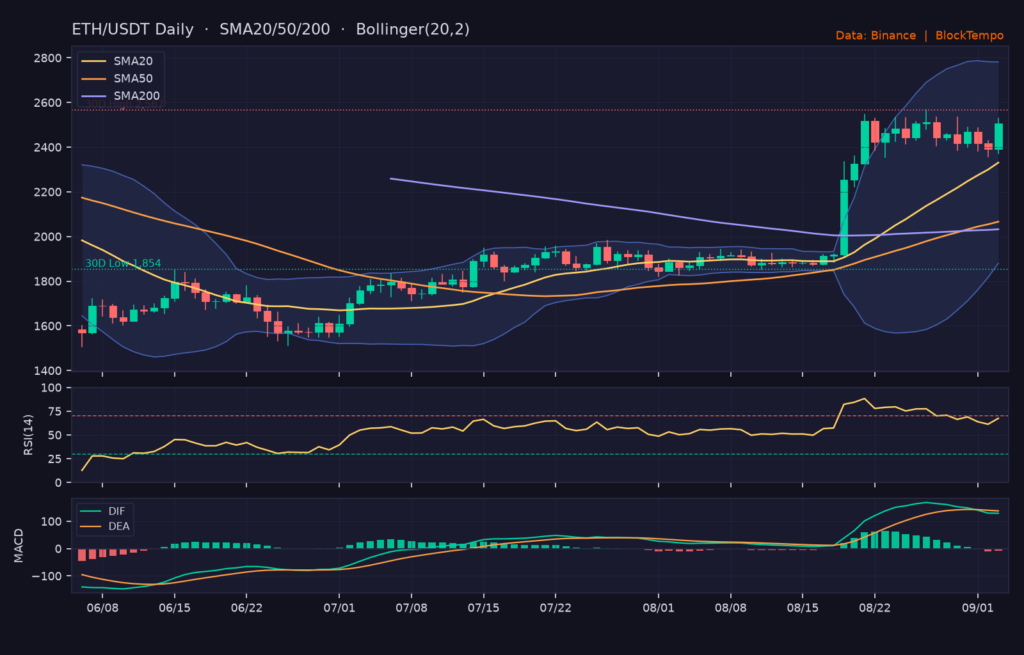
Task: Click the 2600 price axis tick
Action: pos(48,103)
